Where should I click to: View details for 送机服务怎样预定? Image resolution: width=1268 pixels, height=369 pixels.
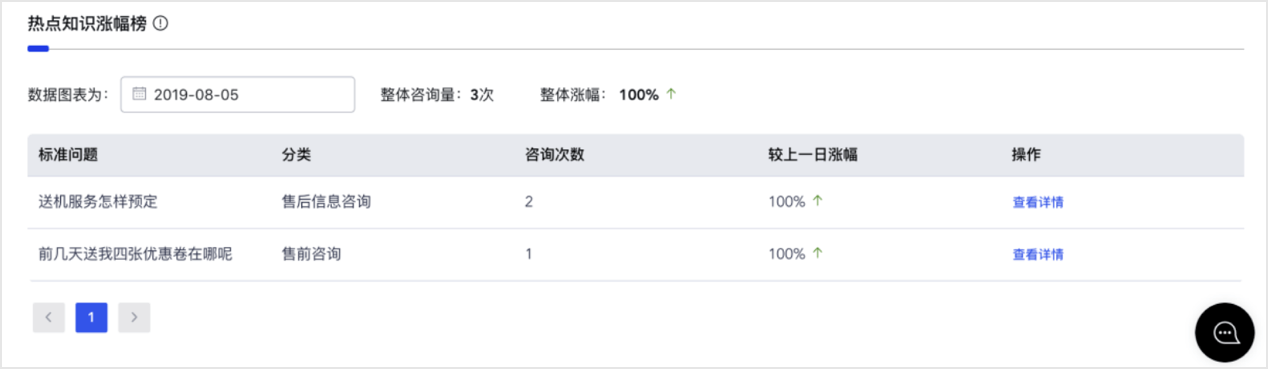tap(1038, 202)
